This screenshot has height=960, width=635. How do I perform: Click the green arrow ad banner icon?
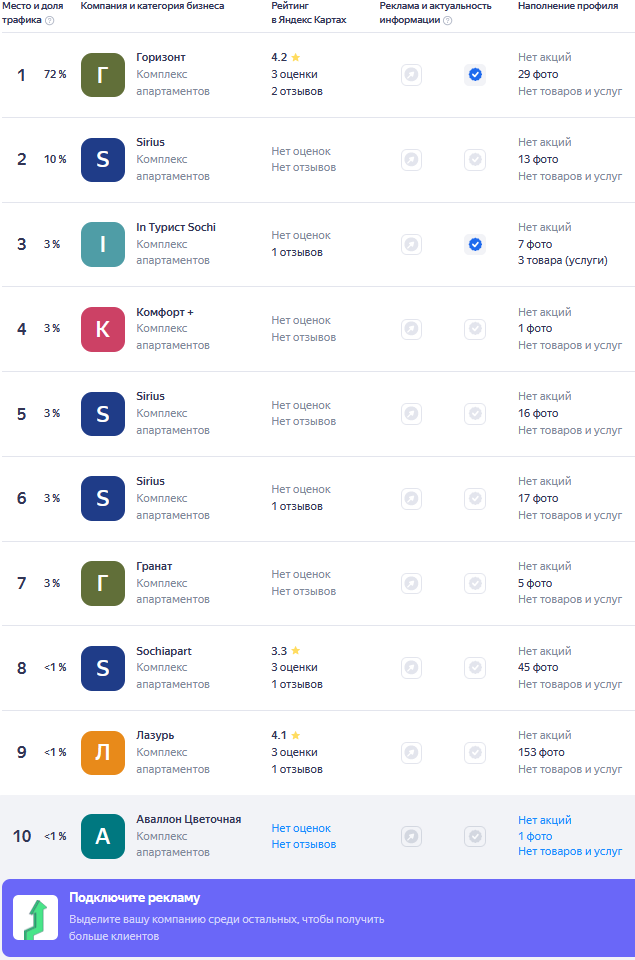pos(36,918)
